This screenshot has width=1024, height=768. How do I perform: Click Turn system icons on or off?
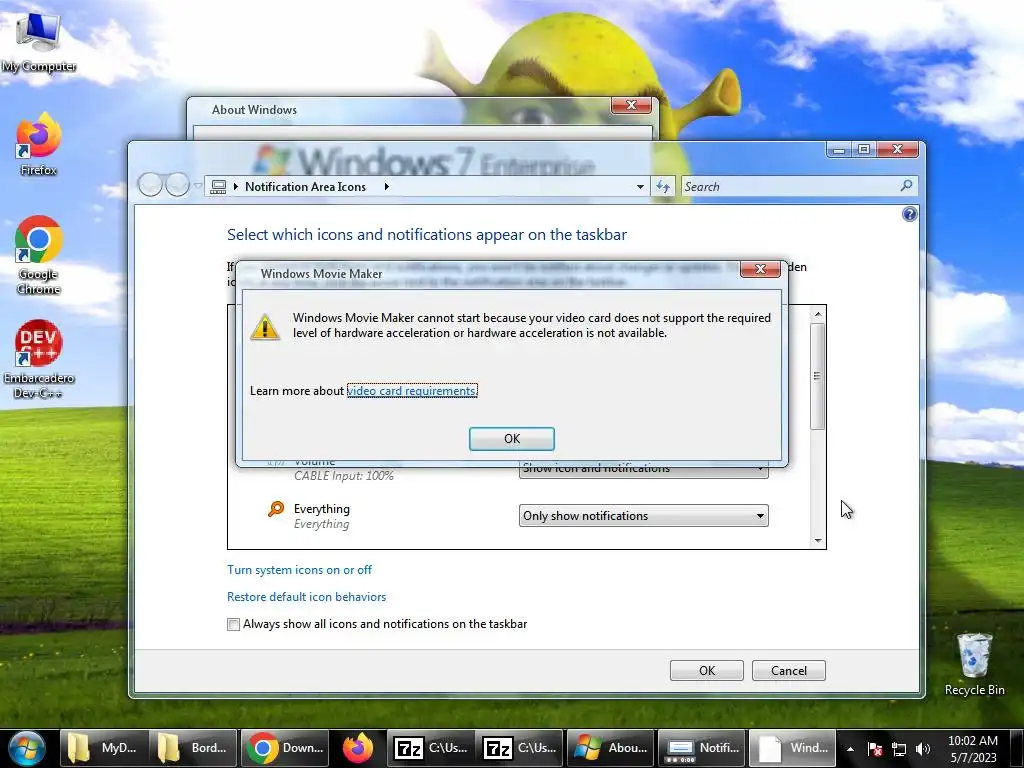[299, 570]
